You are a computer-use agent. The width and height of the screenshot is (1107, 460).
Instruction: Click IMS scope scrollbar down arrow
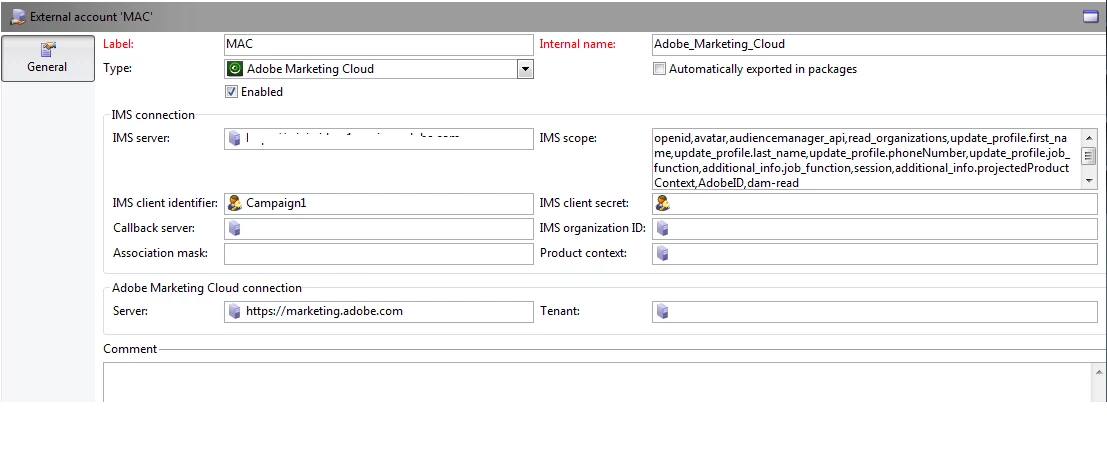point(1089,181)
